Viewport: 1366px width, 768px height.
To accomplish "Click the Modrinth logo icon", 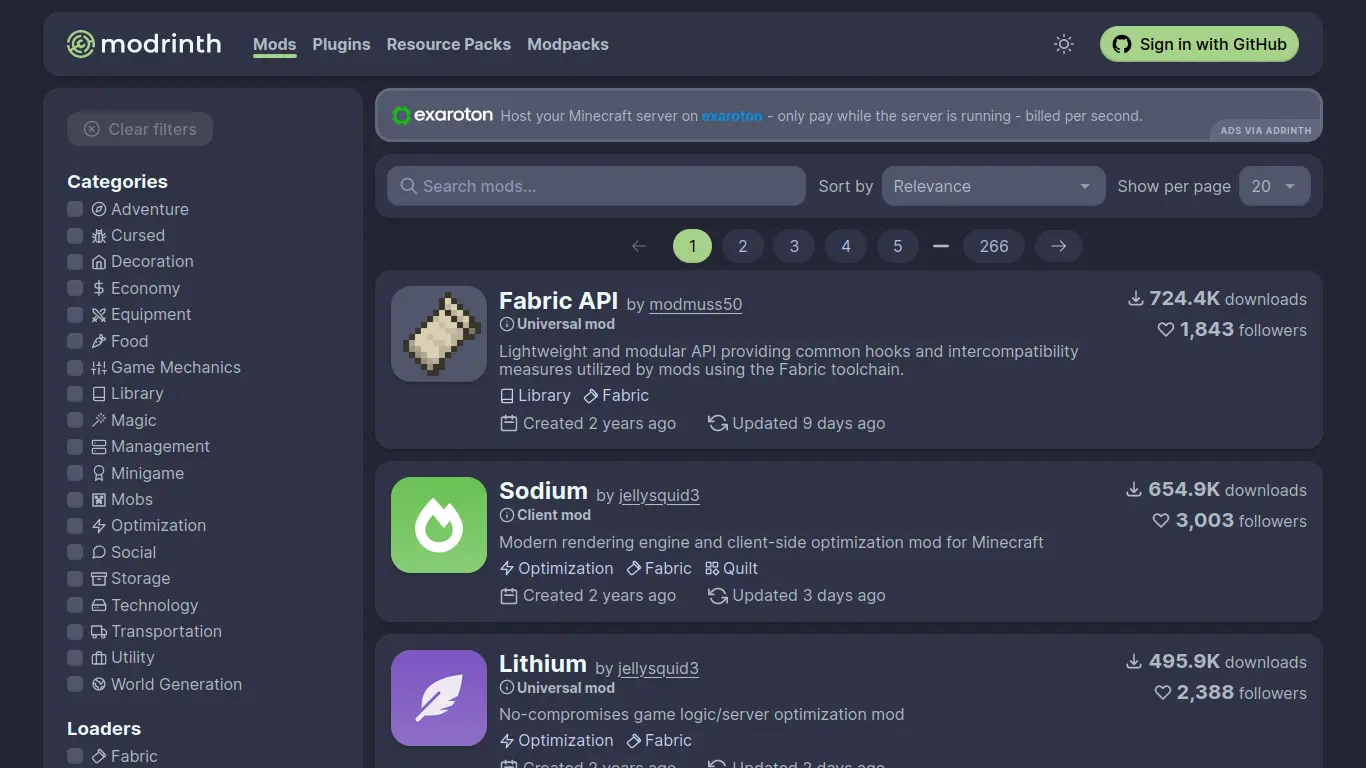I will [x=81, y=44].
